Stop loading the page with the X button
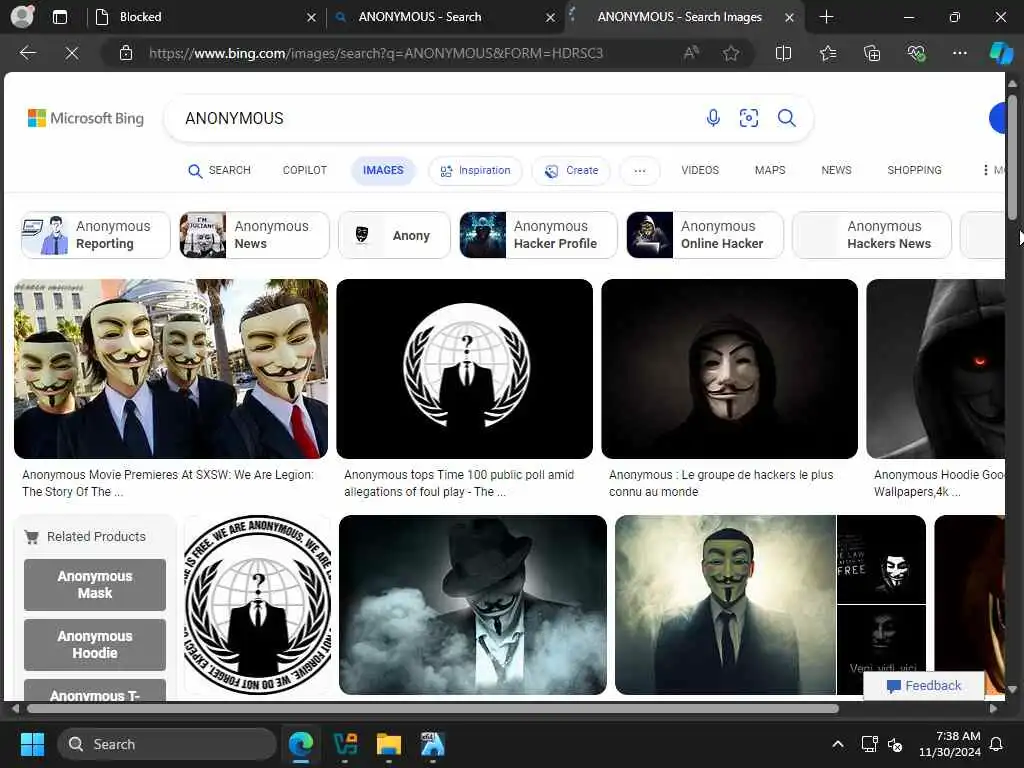This screenshot has width=1024, height=768. coord(72,53)
